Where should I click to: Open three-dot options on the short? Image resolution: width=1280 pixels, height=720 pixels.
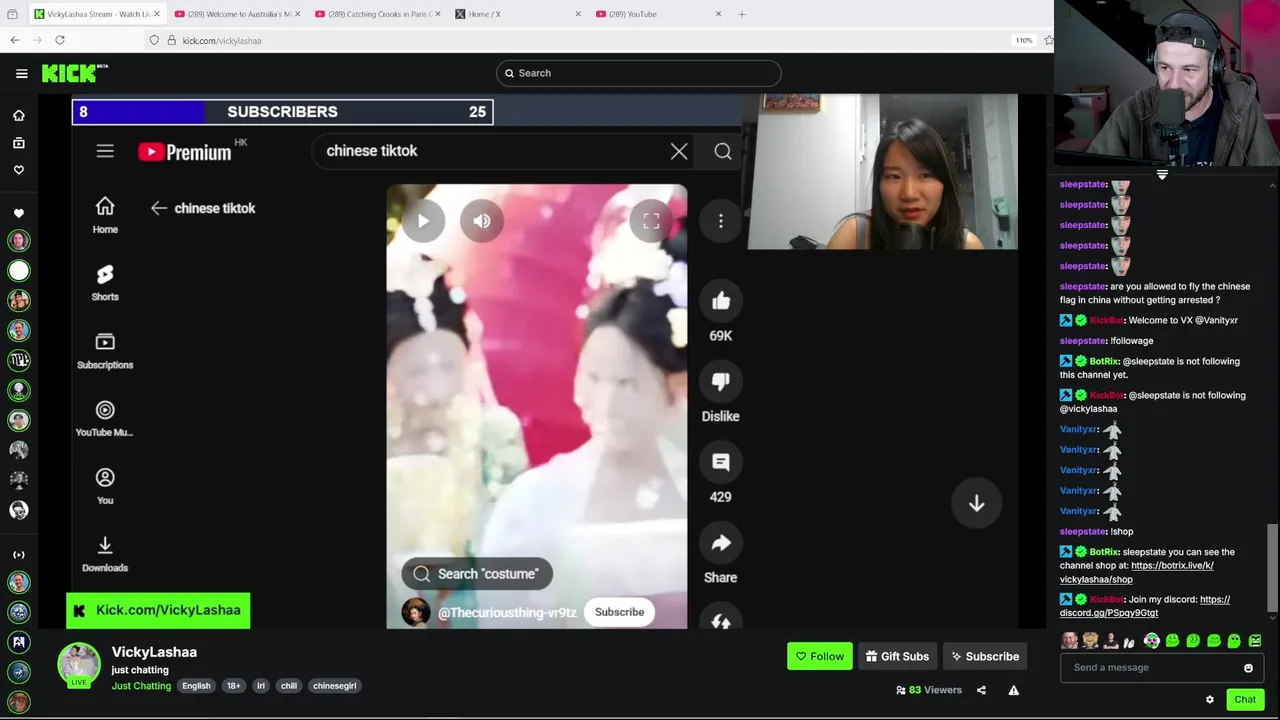[x=721, y=221]
